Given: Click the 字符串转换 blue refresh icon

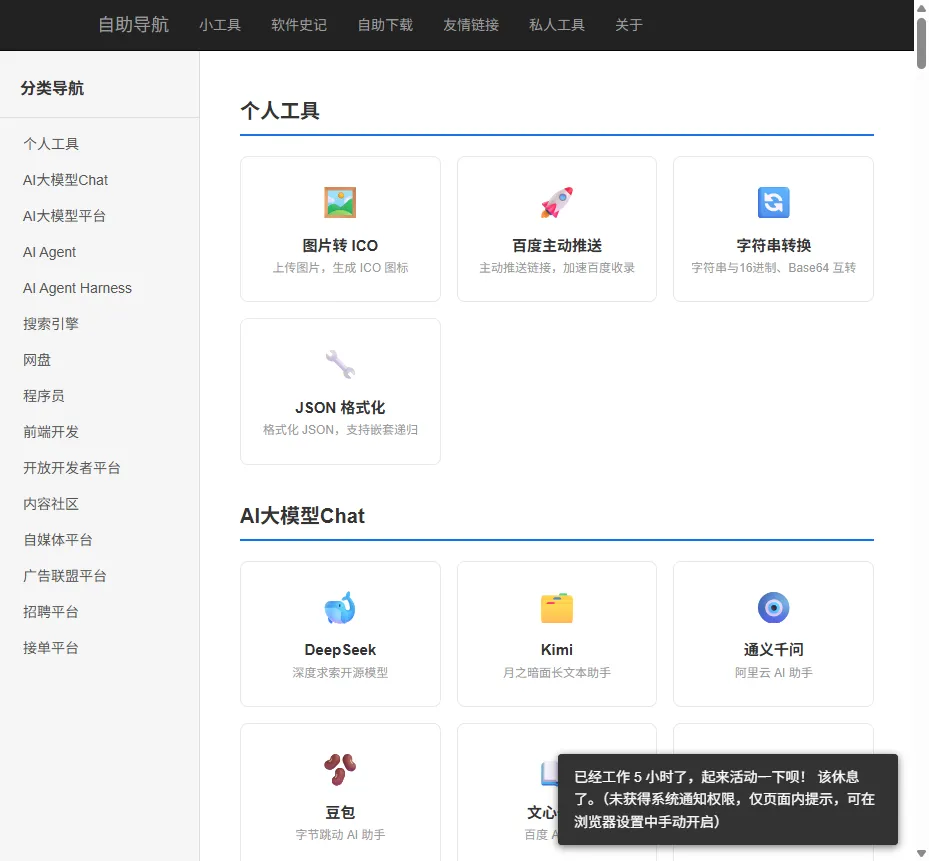Looking at the screenshot, I should click(x=773, y=202).
